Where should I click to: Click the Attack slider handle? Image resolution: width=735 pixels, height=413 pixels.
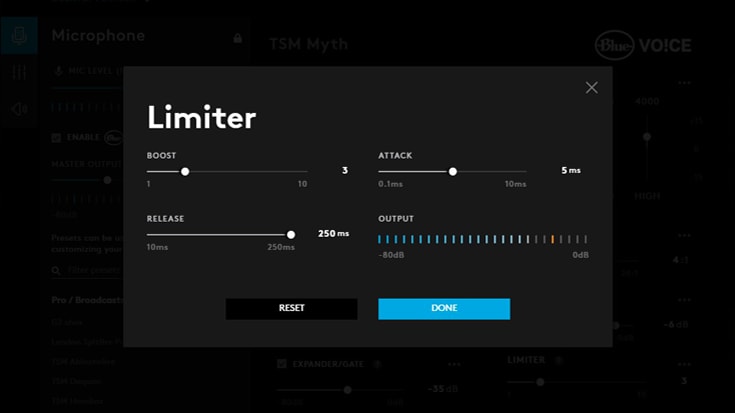pos(453,171)
